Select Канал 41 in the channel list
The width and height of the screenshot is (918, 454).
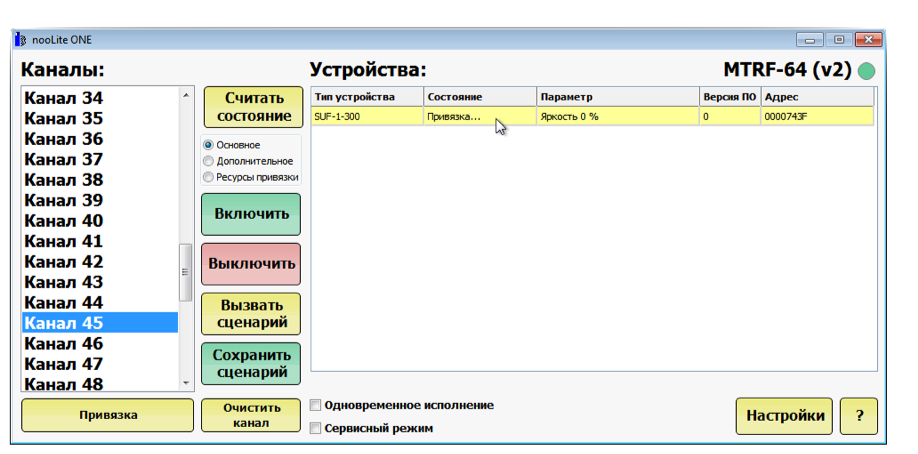[x=100, y=241]
